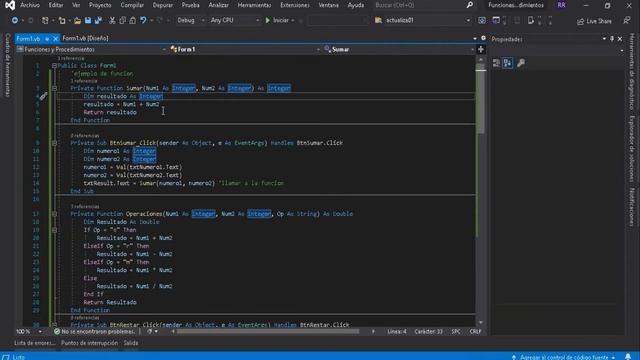640x360 pixels.
Task: Click the Copy icon in toolbar
Action: point(122,20)
